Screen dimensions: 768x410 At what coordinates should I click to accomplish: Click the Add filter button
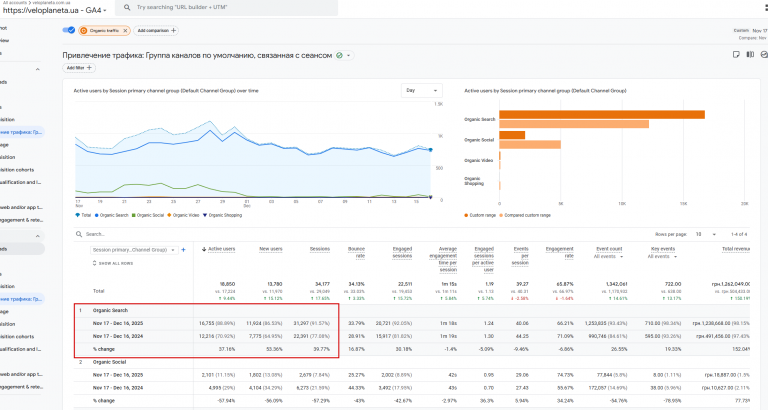point(77,68)
